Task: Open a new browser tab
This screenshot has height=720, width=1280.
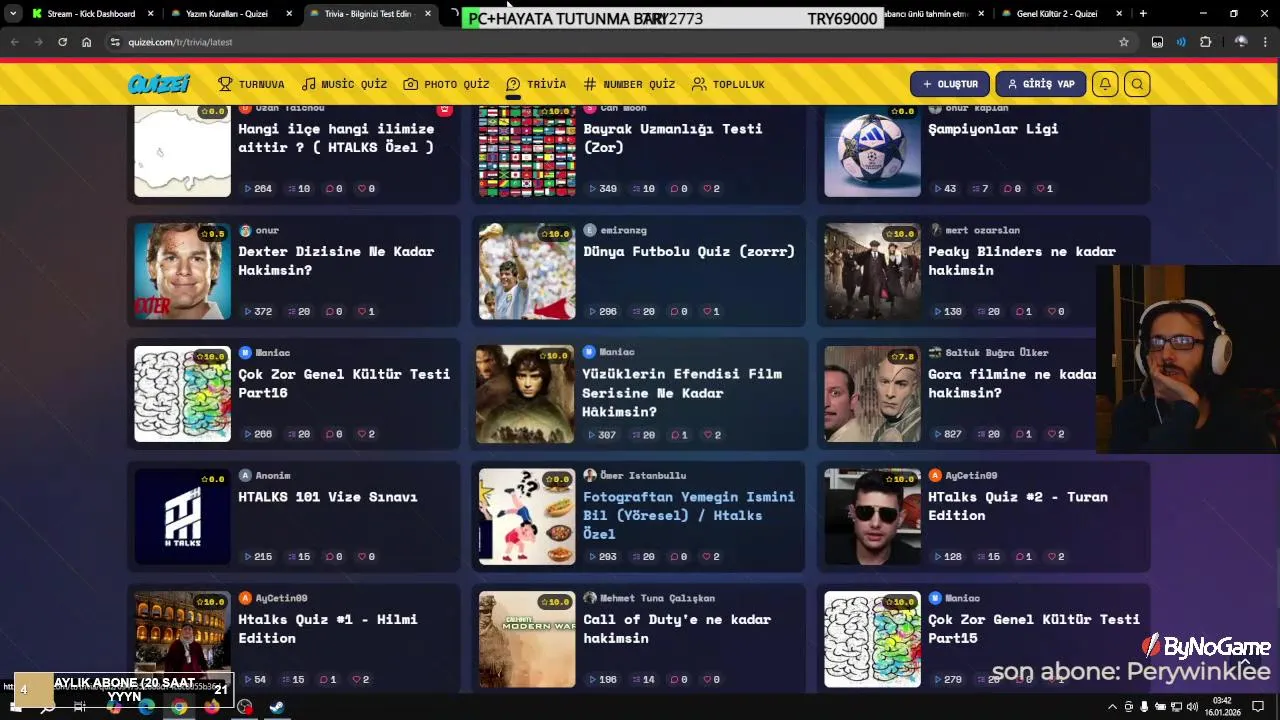Action: [1143, 14]
